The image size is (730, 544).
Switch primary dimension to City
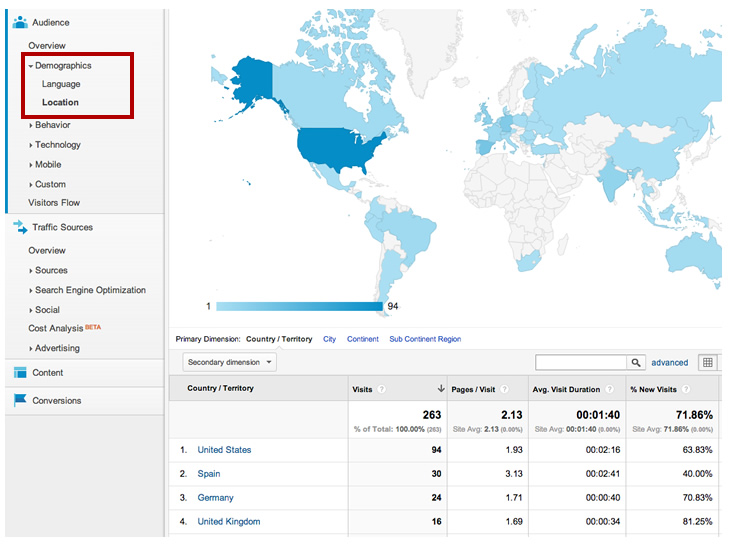(330, 339)
